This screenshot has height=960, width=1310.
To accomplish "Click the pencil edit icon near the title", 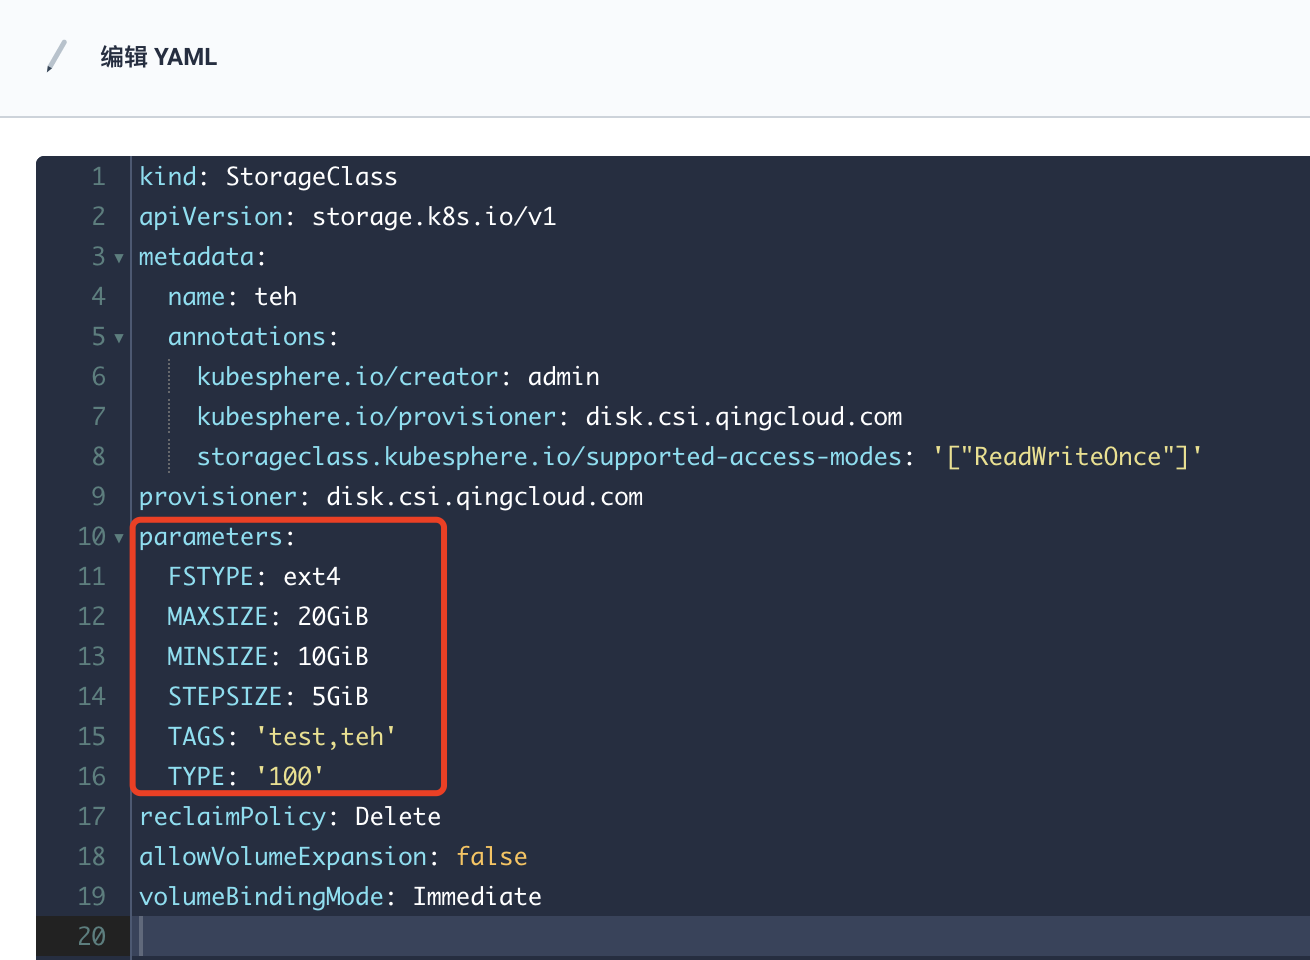I will pyautogui.click(x=53, y=57).
